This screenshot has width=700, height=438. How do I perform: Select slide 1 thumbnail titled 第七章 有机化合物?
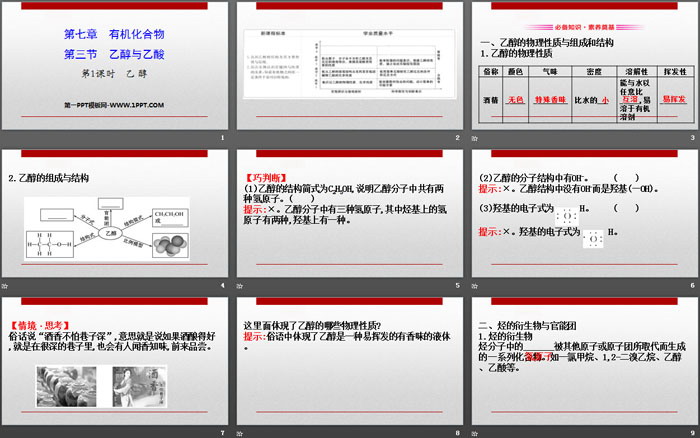115,66
